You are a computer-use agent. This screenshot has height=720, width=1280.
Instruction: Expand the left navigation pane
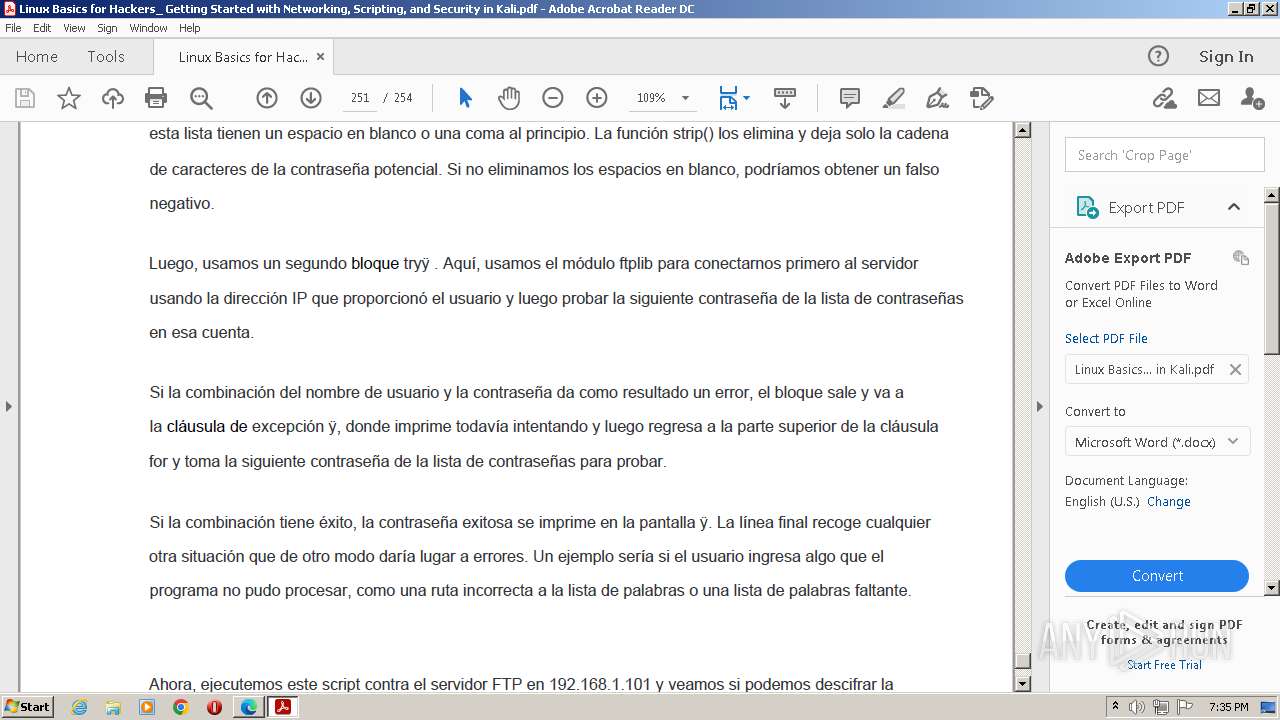point(9,406)
